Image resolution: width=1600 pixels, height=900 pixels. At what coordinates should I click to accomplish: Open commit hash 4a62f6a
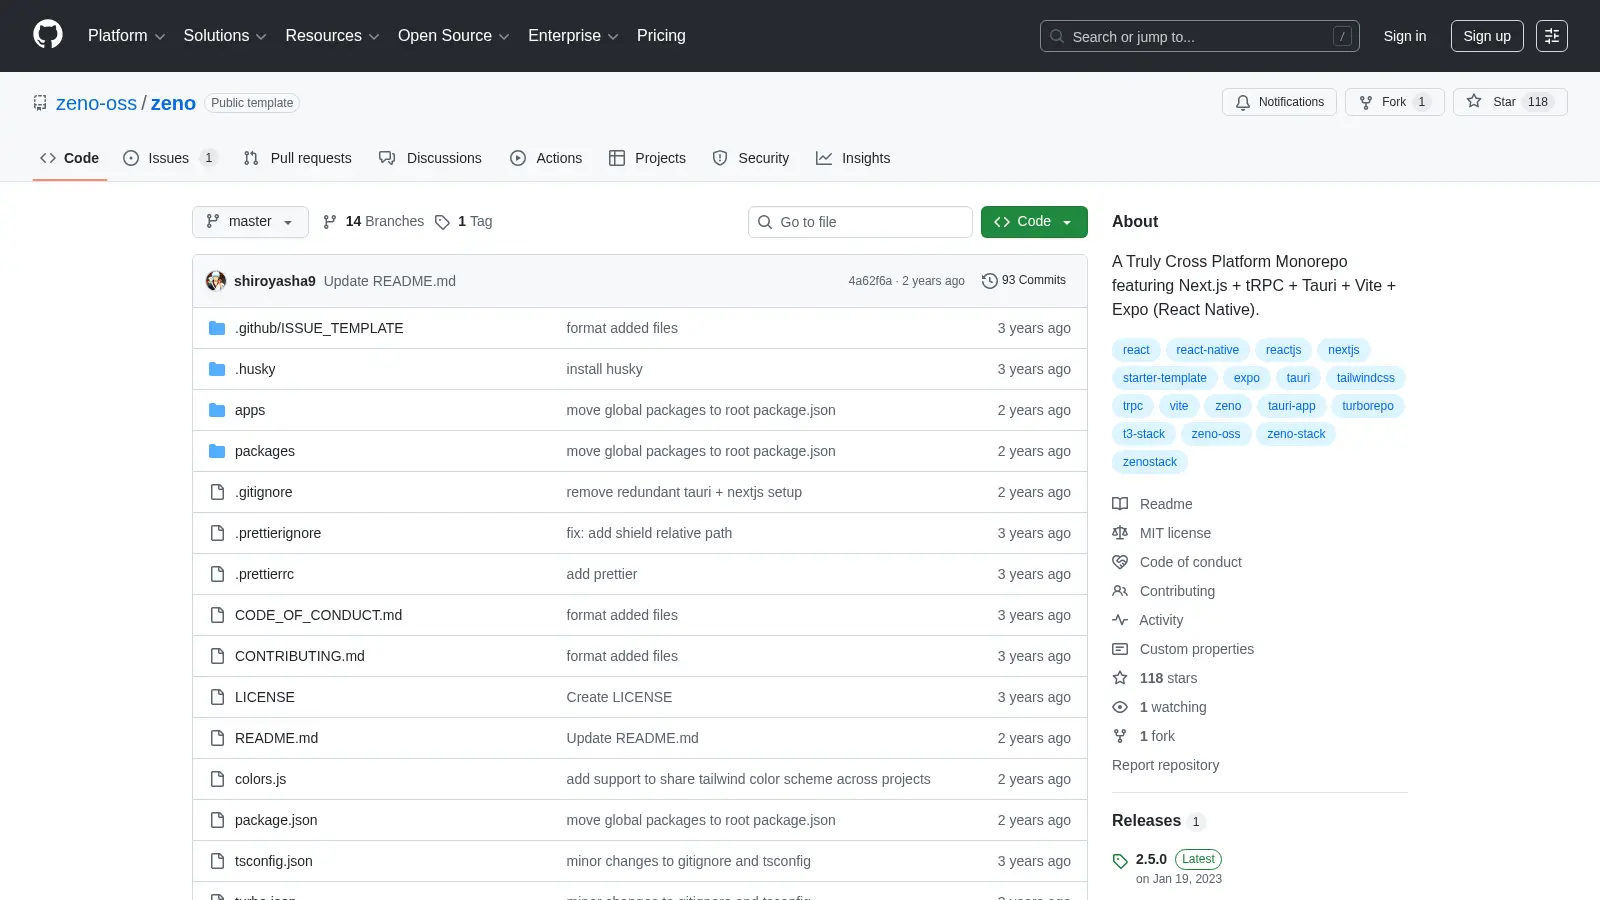[870, 281]
